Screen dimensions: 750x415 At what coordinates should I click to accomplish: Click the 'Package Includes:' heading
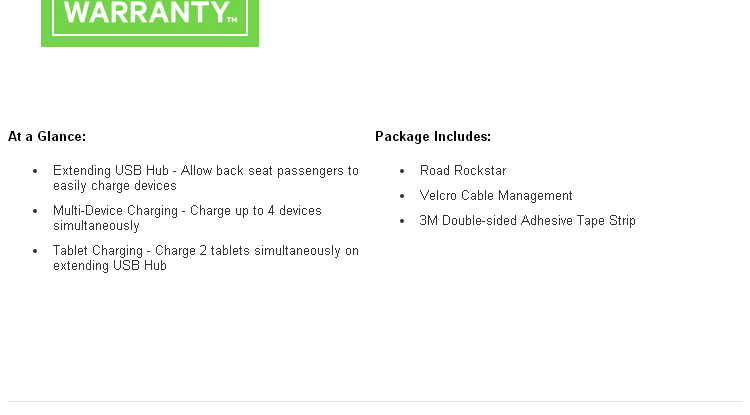(x=433, y=137)
